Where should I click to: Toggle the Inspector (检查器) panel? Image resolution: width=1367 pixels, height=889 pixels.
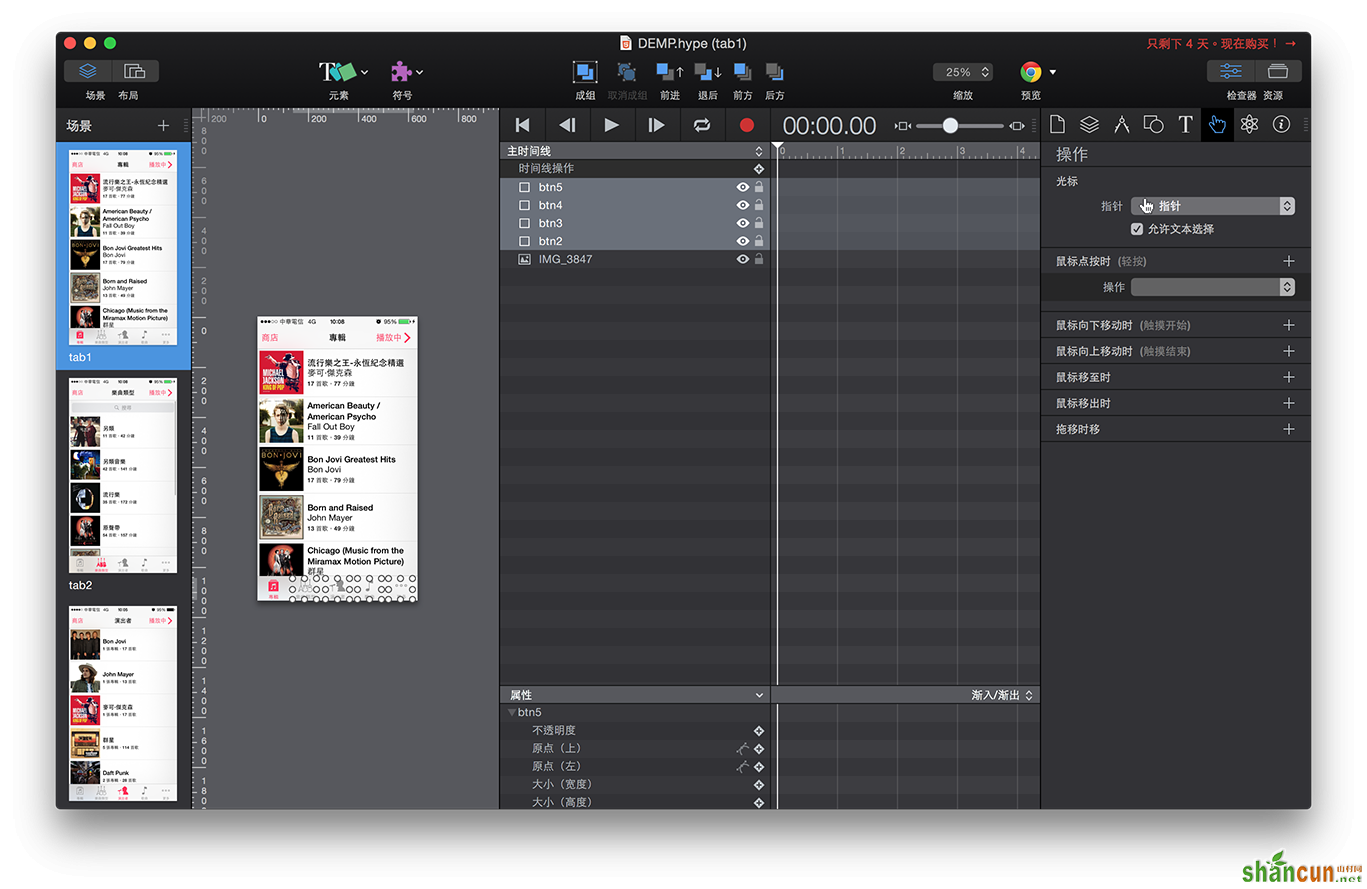click(x=1231, y=71)
